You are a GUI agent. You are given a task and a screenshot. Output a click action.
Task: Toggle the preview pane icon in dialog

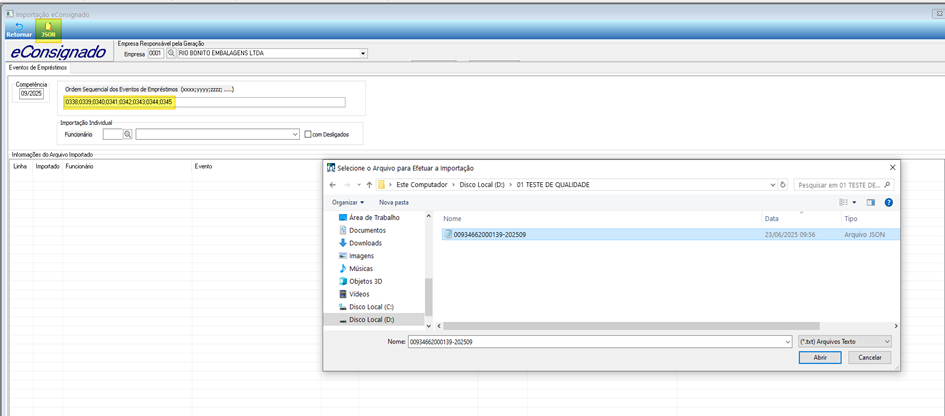click(870, 203)
